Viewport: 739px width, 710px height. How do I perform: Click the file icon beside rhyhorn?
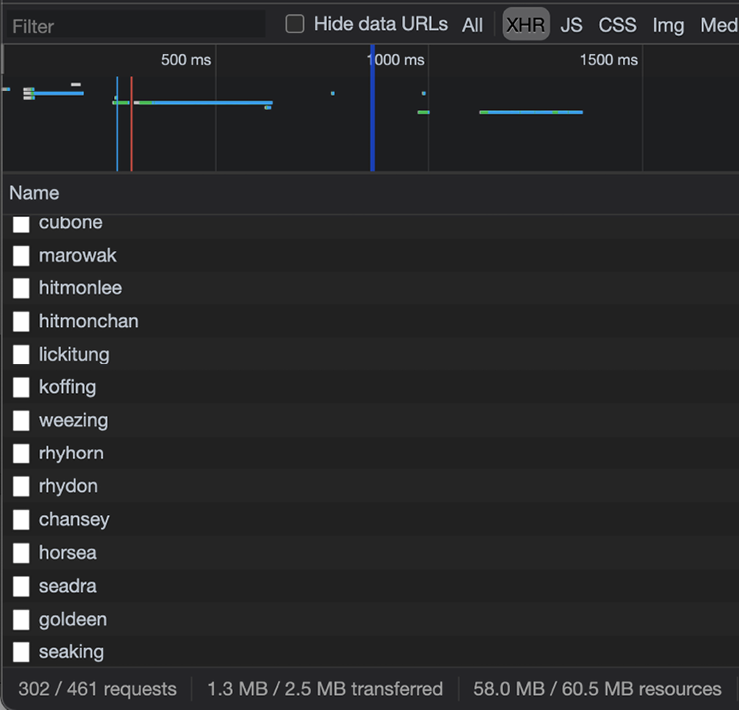click(21, 454)
